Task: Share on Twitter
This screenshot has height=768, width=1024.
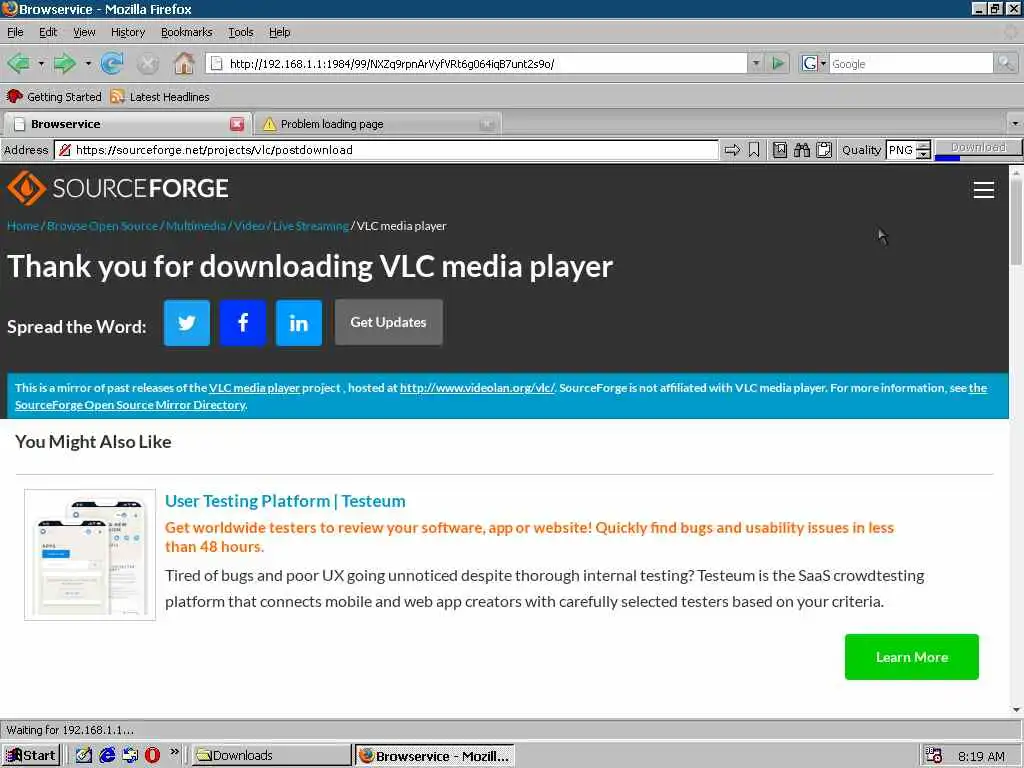Action: tap(187, 323)
